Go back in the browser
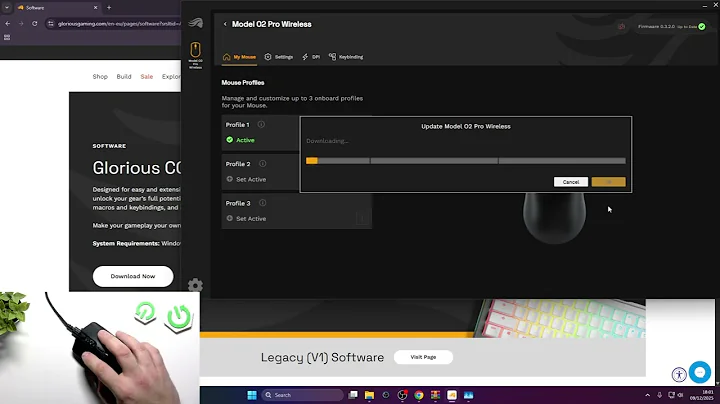This screenshot has height=404, width=720. click(8, 23)
